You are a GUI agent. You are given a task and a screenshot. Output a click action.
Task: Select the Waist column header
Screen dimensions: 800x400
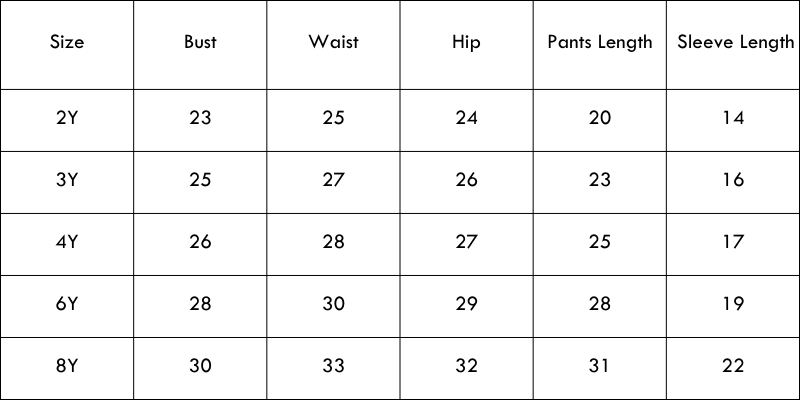333,43
